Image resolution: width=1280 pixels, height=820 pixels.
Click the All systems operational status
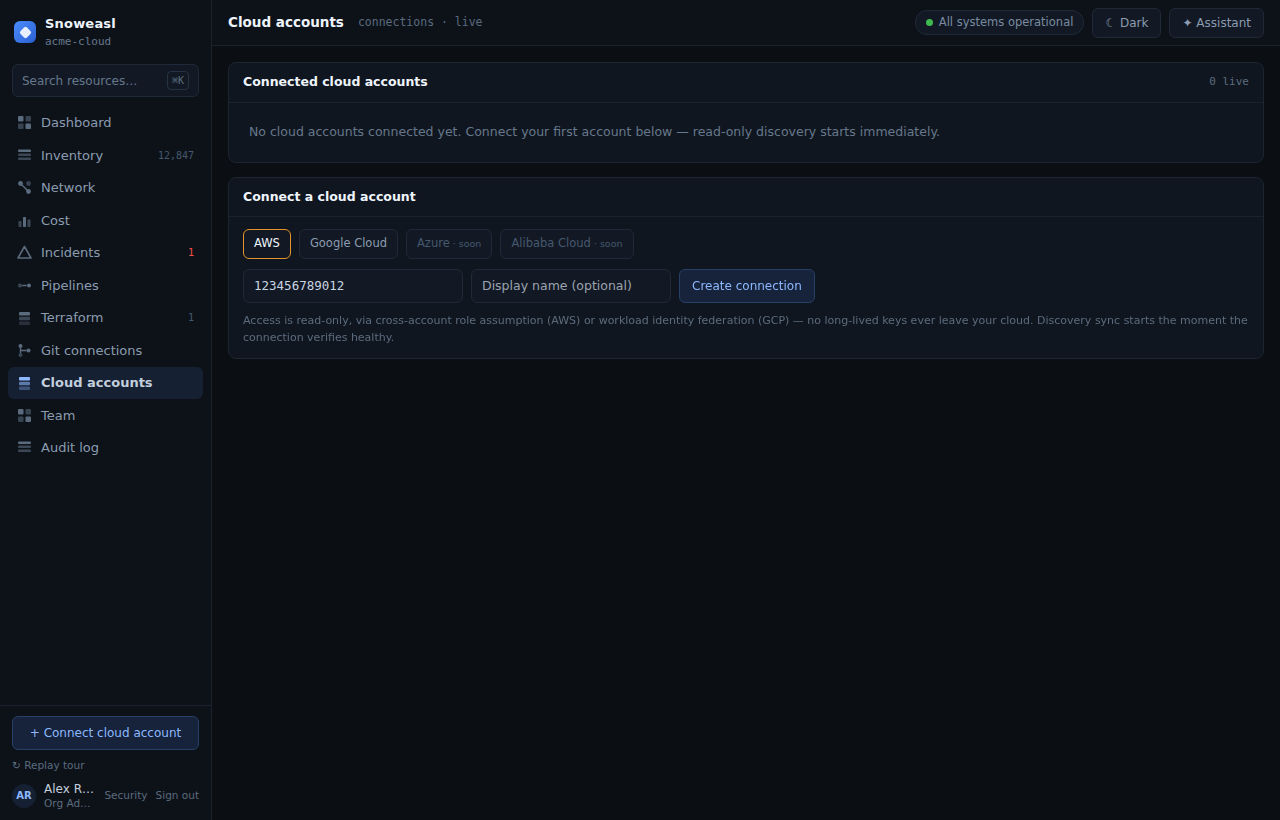tap(999, 22)
